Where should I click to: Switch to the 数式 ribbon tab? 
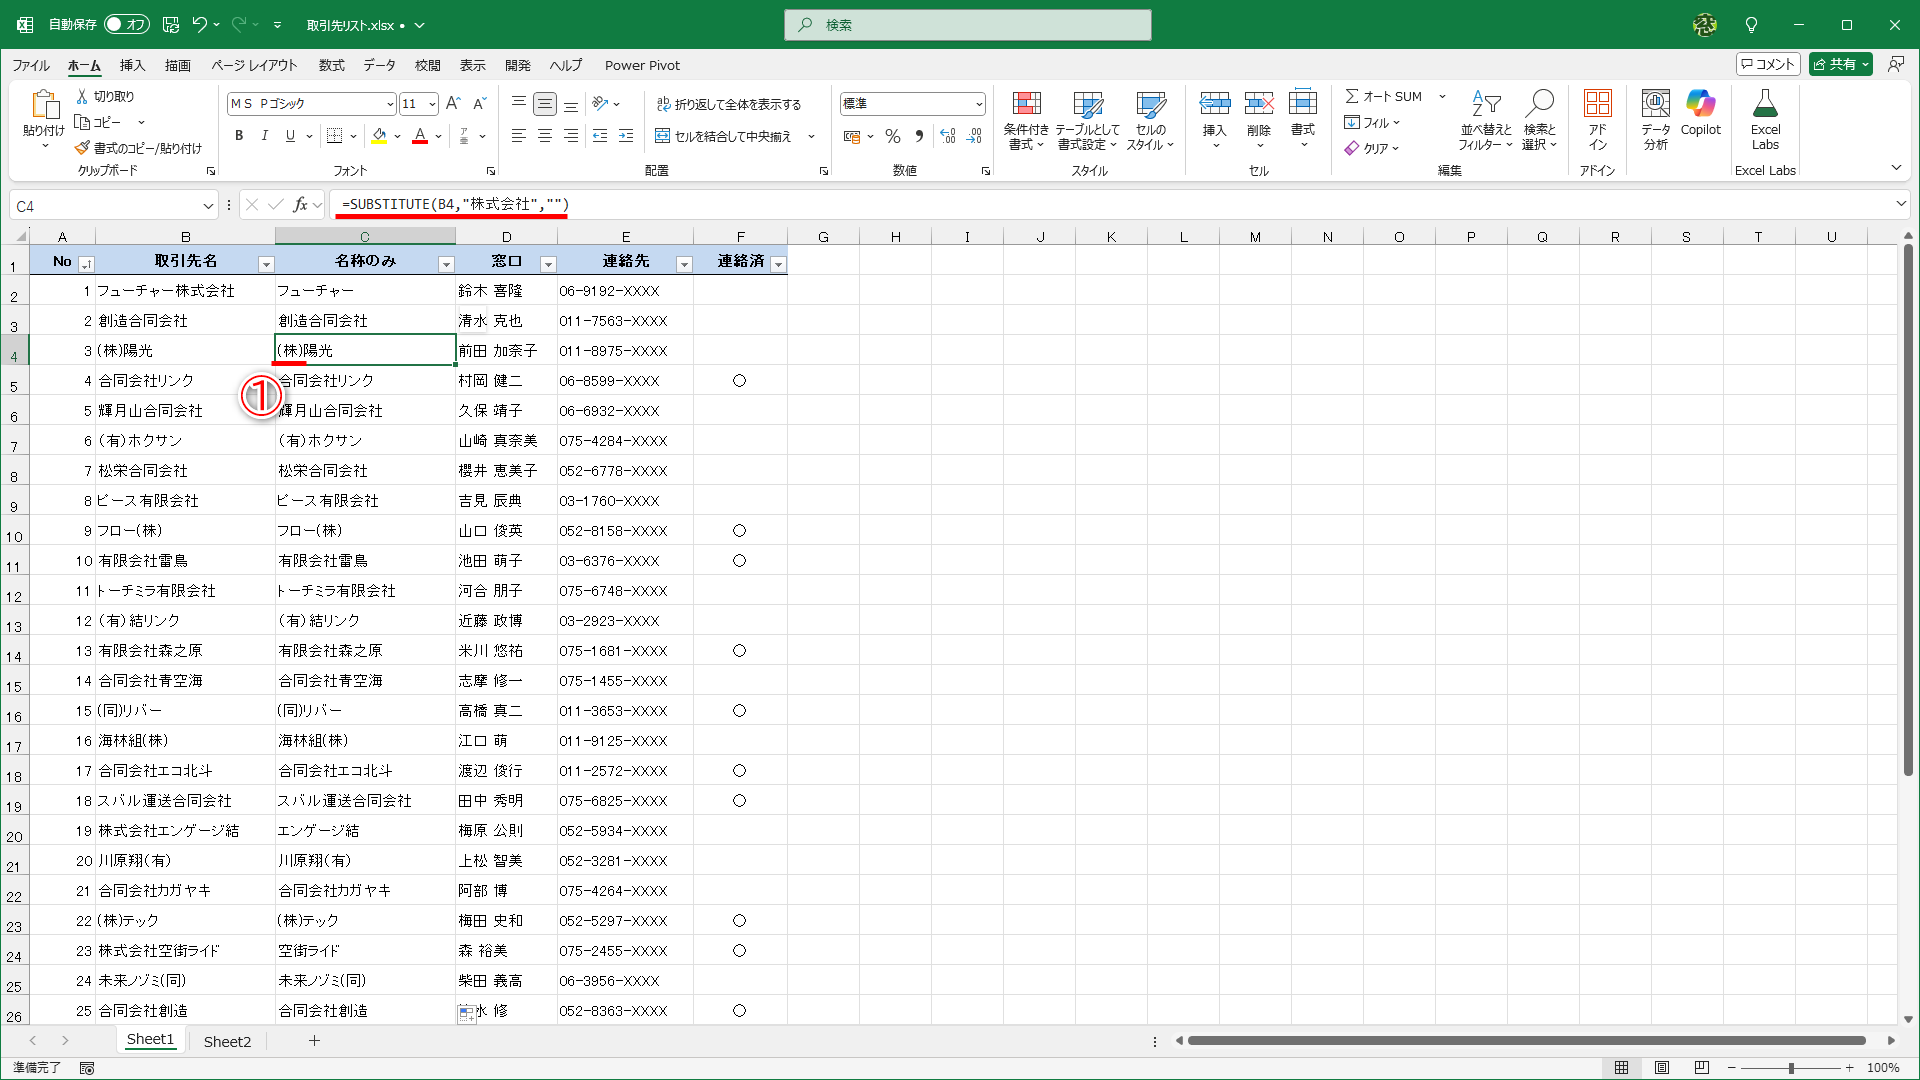[331, 65]
